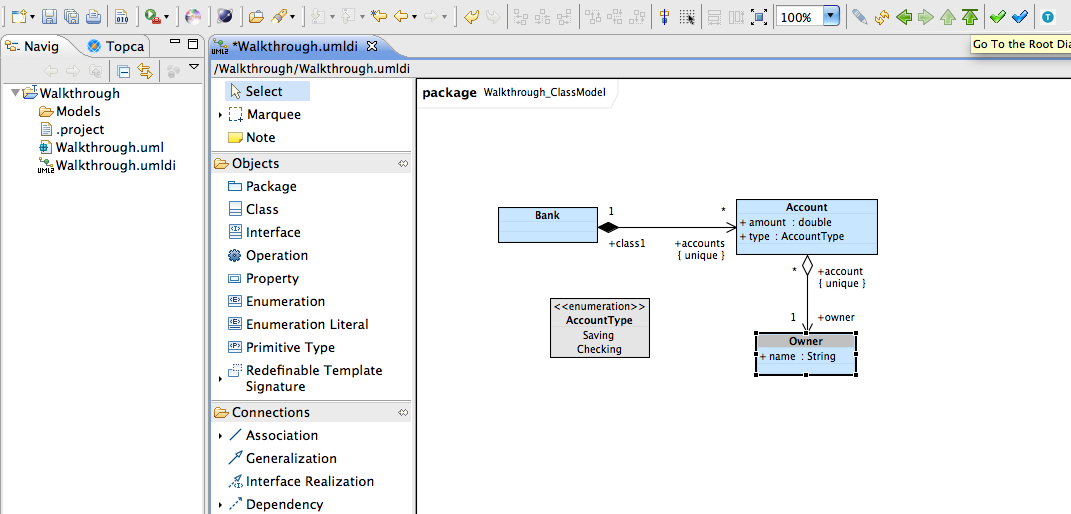Open the highlighter Search dropdown arrow
Image resolution: width=1071 pixels, height=514 pixels.
pyautogui.click(x=292, y=17)
